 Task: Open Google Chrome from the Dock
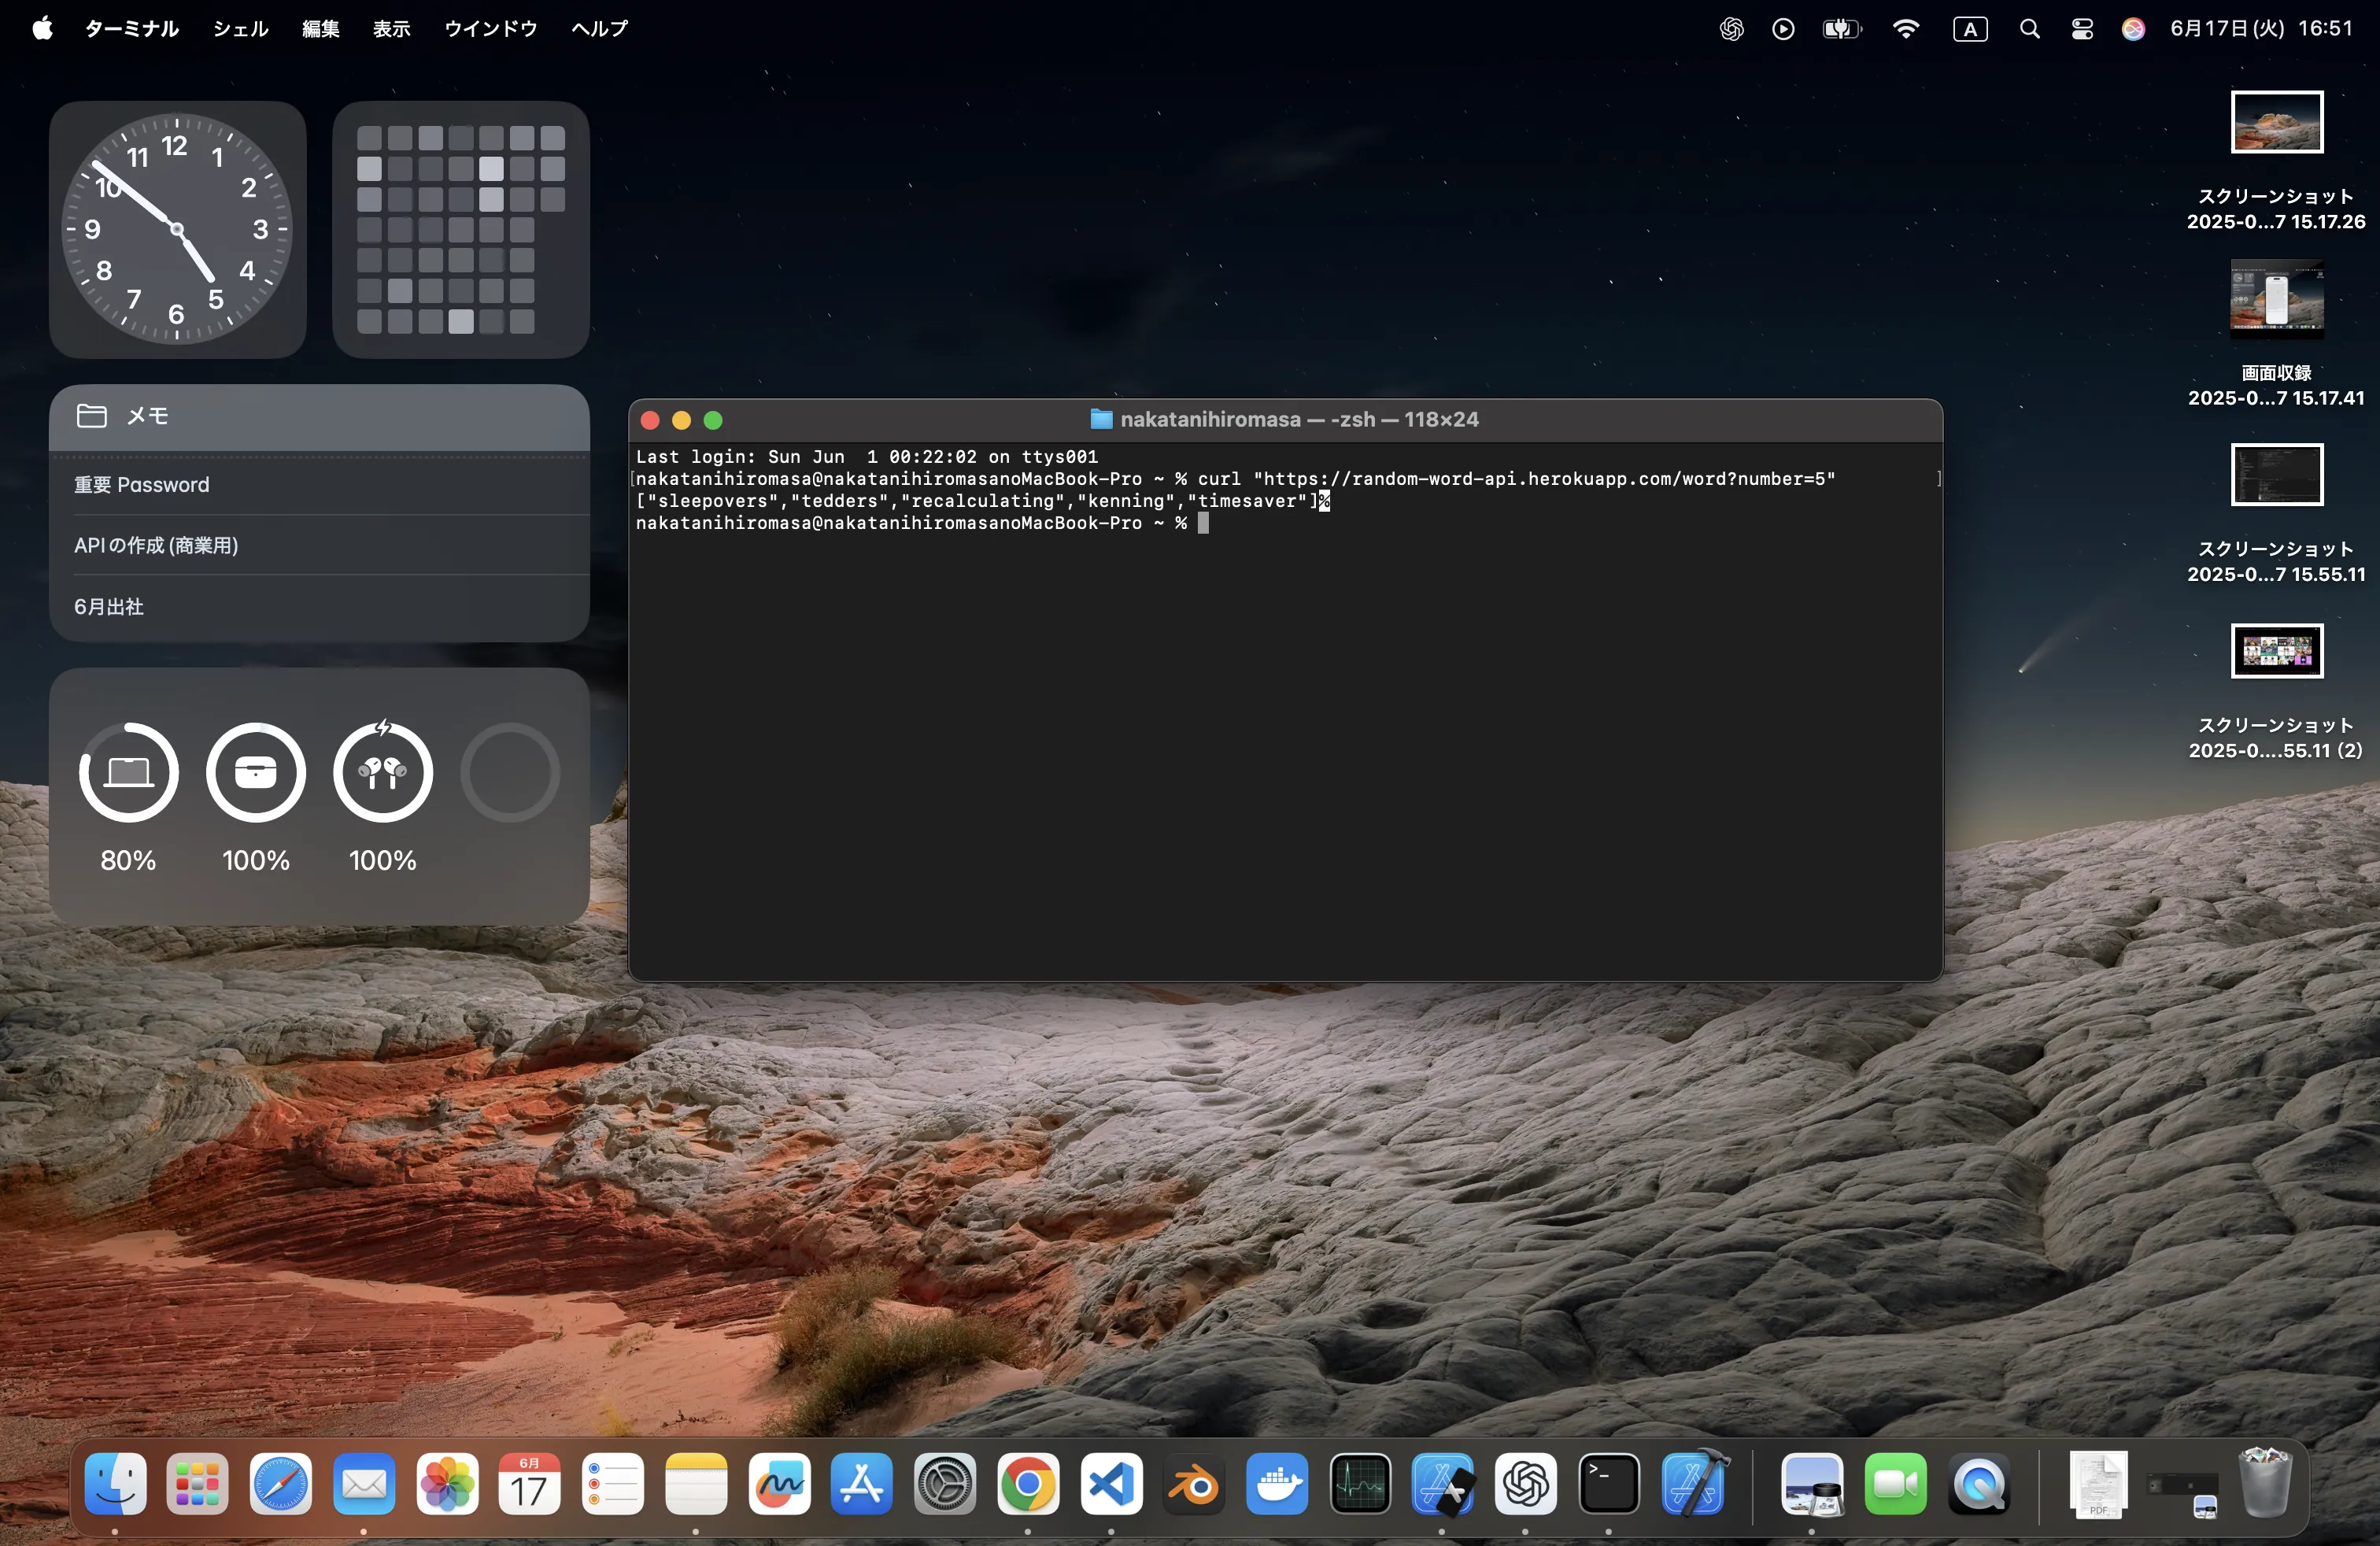click(x=1028, y=1484)
